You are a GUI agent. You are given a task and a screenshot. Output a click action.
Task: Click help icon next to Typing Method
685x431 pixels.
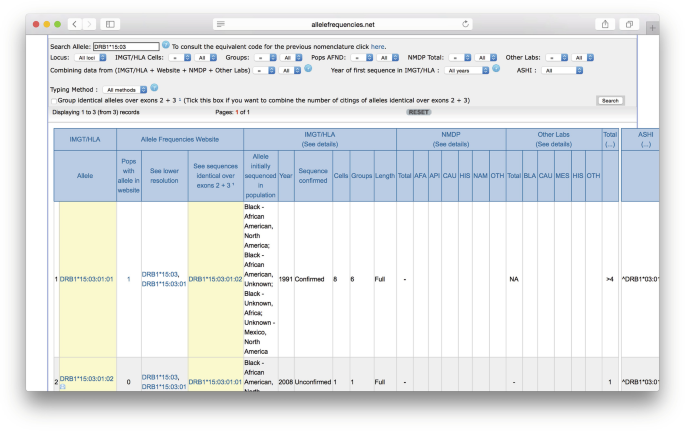coord(154,89)
